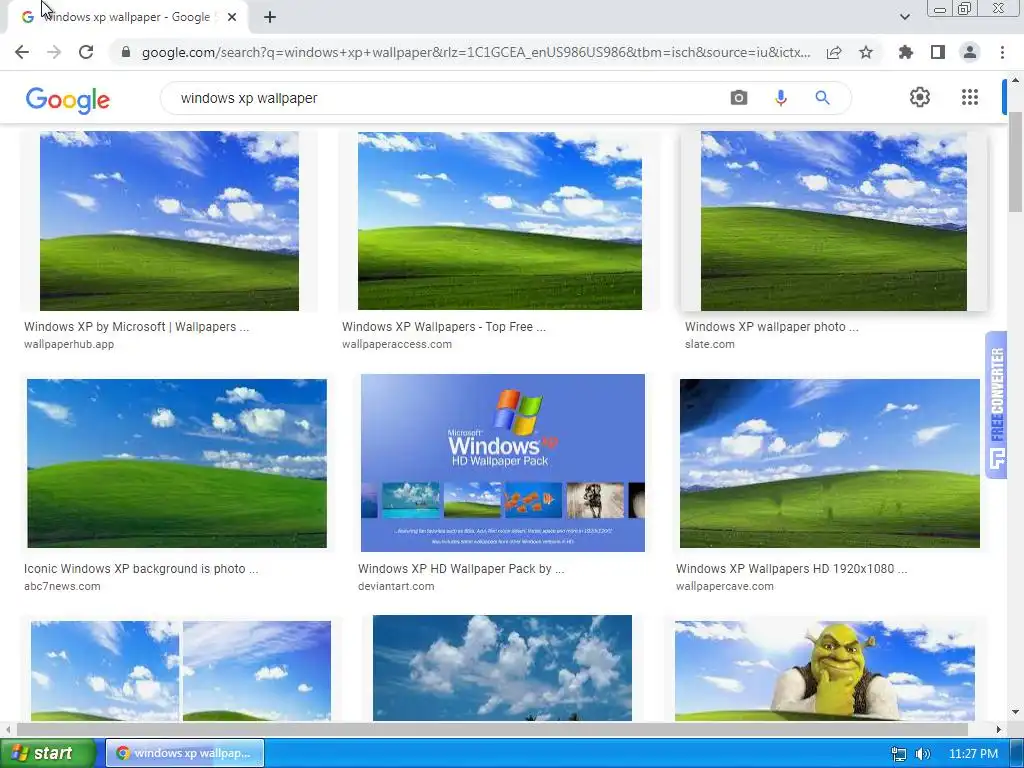Click the 11:27 PM taskbar clock
This screenshot has height=768, width=1024.
point(973,754)
